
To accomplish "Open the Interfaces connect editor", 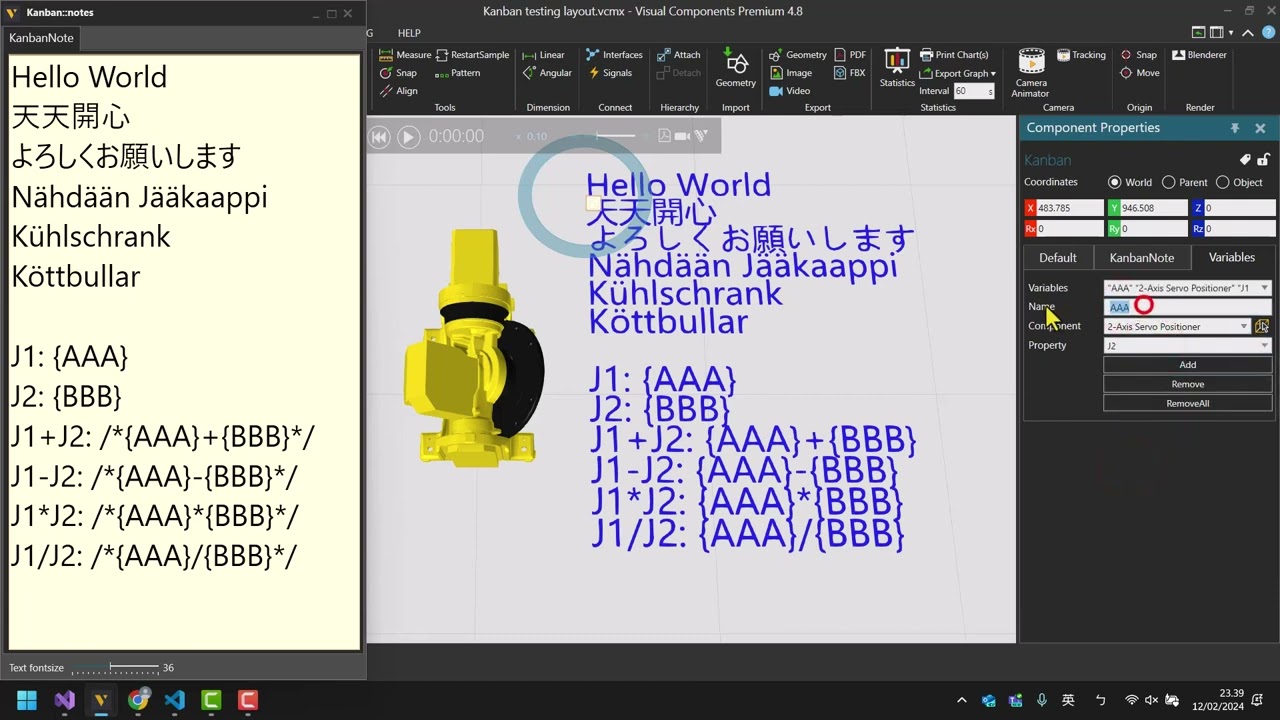I will pyautogui.click(x=614, y=55).
